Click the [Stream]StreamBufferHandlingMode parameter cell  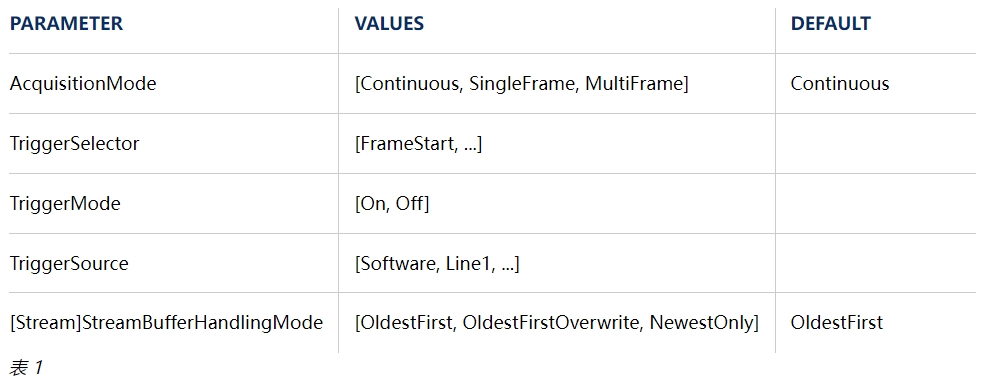tap(167, 322)
